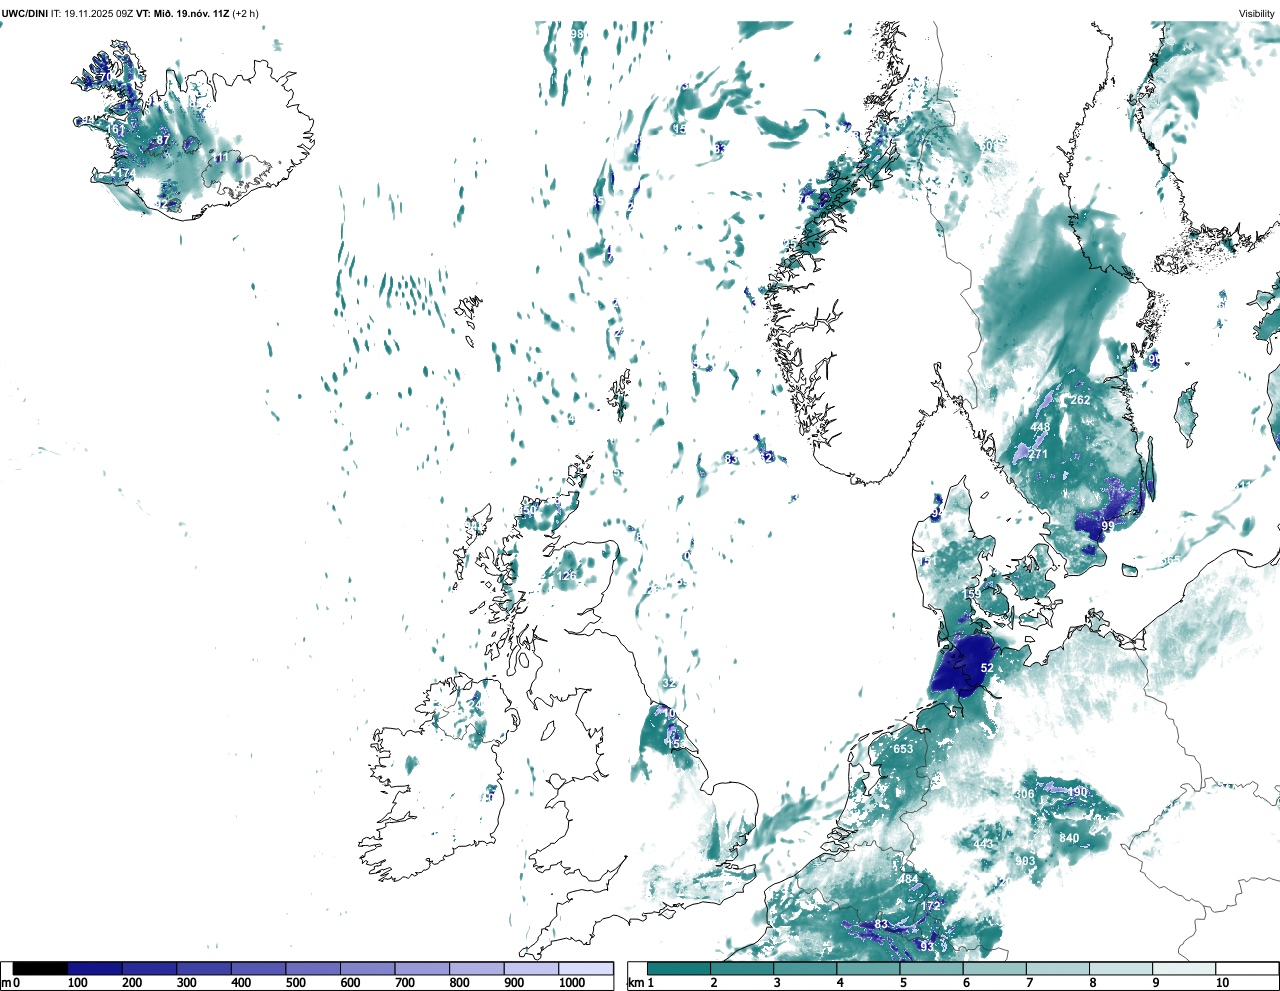This screenshot has height=991, width=1280.
Task: Pick the 700–800 m legend swatch
Action: point(422,968)
